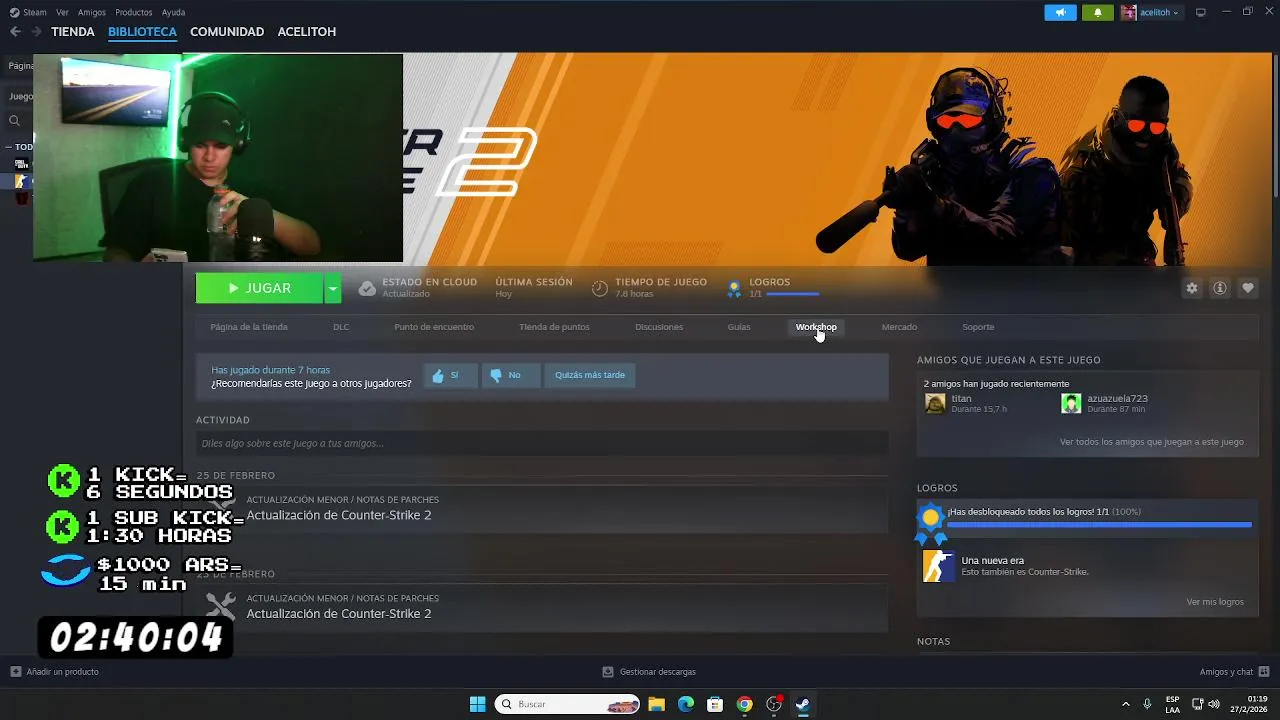1280x720 pixels.
Task: Open Big Picture mode monitor icon
Action: click(1201, 12)
